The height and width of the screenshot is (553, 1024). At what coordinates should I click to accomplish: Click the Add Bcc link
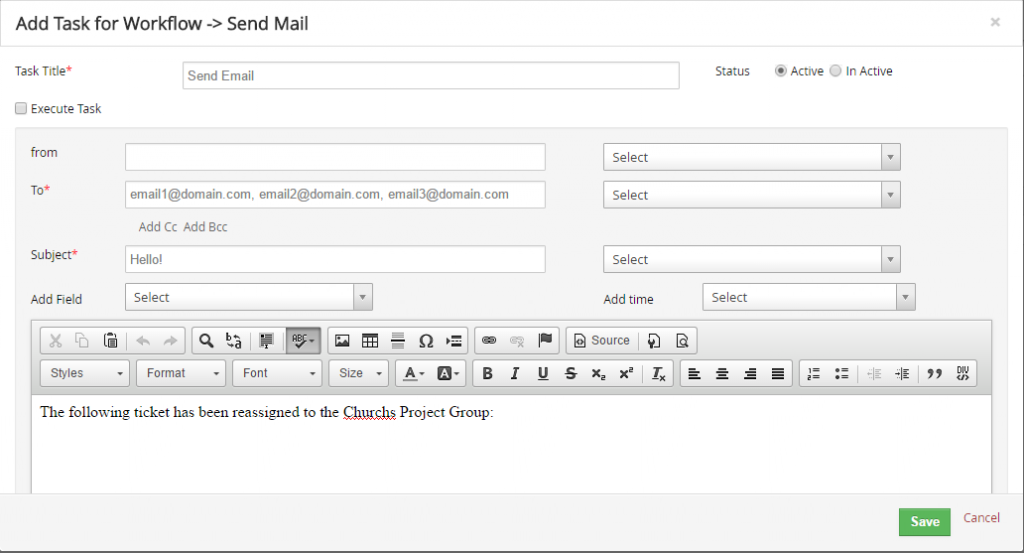[205, 227]
